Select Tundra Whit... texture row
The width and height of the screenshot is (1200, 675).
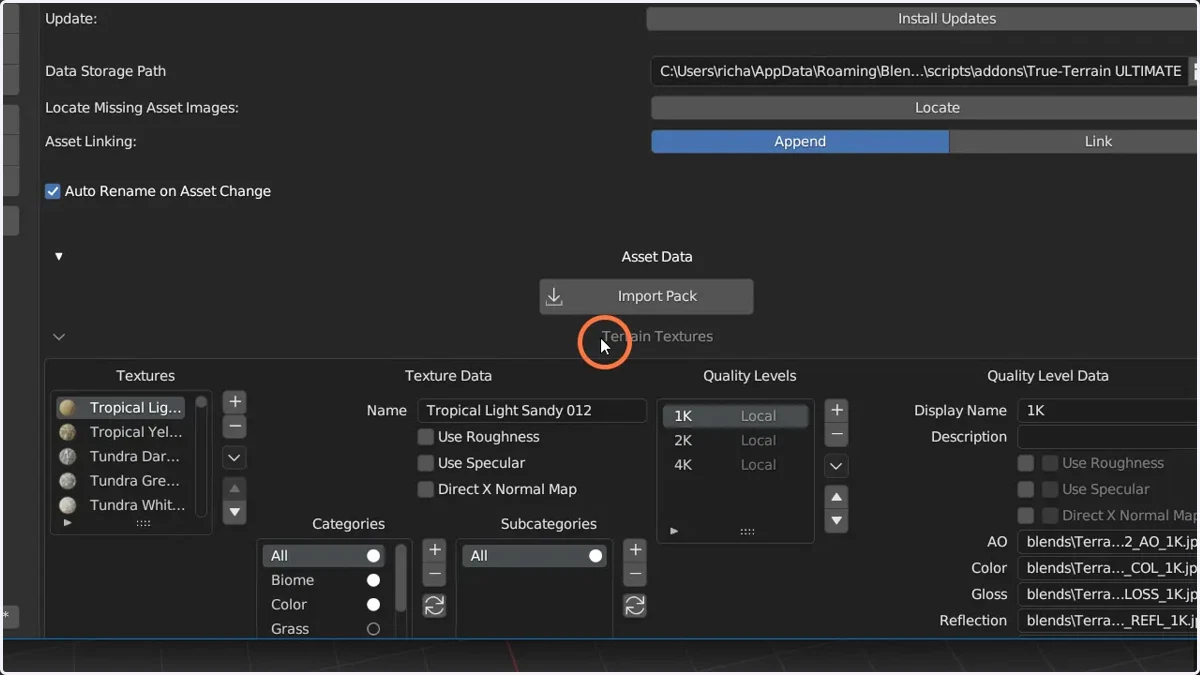[121, 505]
